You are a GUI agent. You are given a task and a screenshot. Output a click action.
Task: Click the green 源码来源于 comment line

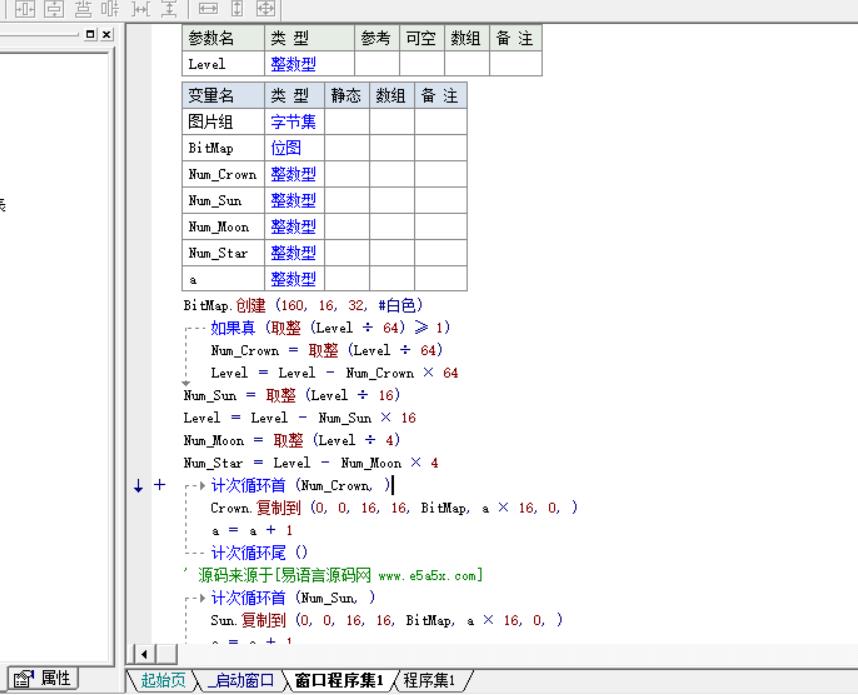[333, 575]
